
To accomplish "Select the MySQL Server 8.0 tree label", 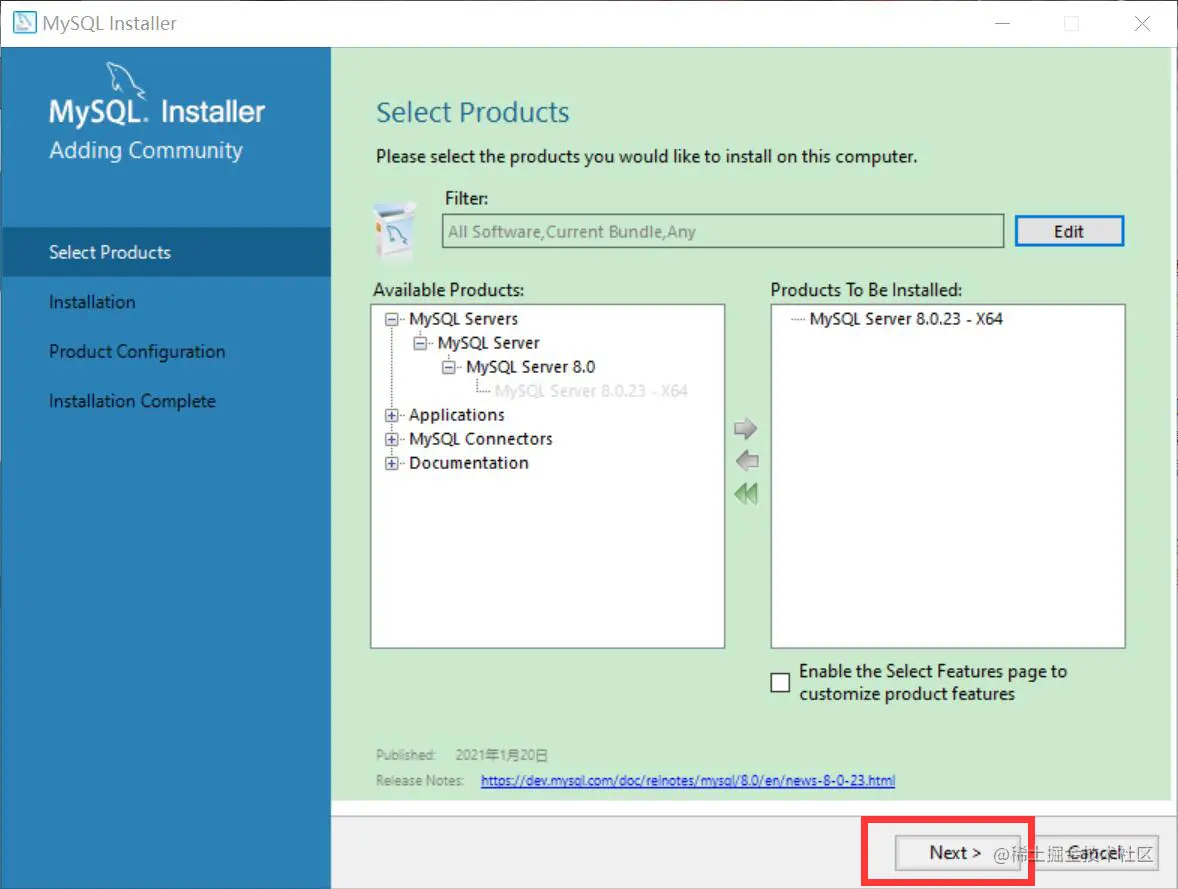I will [530, 367].
